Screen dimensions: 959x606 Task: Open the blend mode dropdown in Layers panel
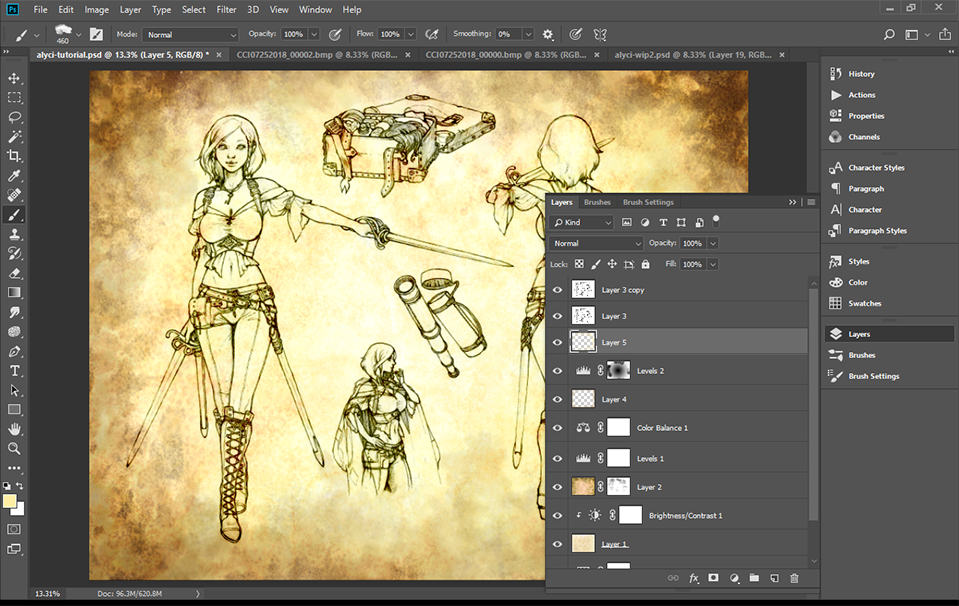pyautogui.click(x=596, y=243)
